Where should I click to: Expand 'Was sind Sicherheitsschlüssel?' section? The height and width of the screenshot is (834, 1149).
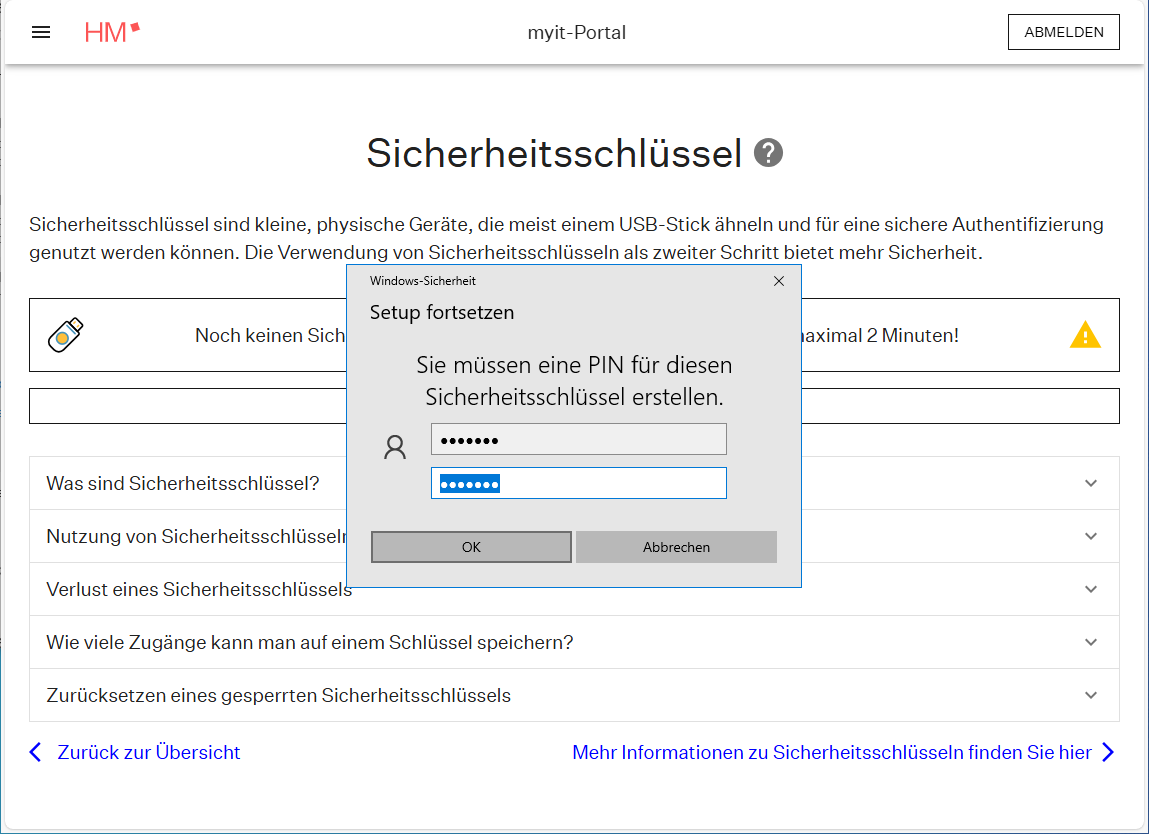point(1090,483)
